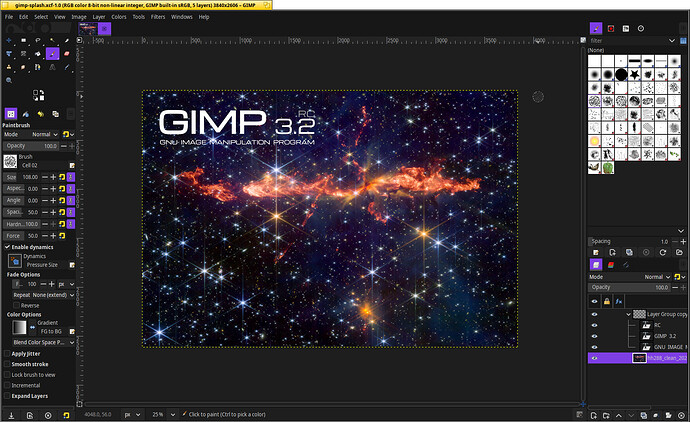Toggle link-to-brush for Spacing
Viewport: 690px width, 422px height.
[71, 212]
